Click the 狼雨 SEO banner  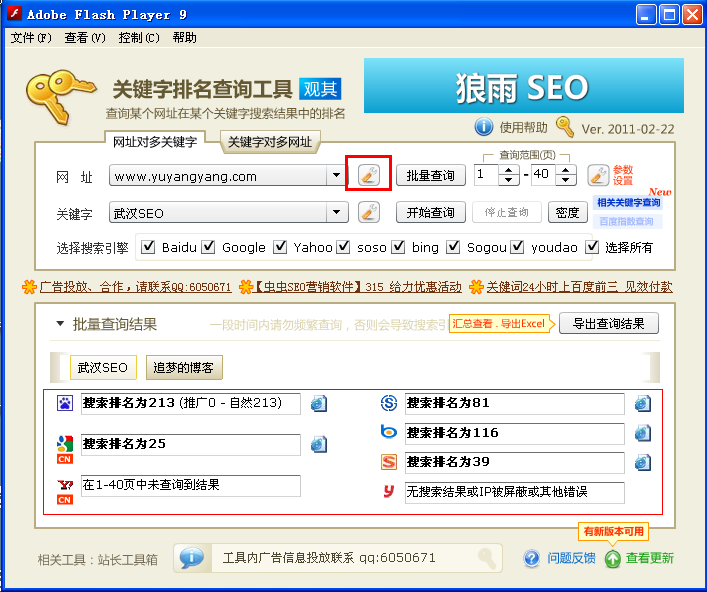523,85
